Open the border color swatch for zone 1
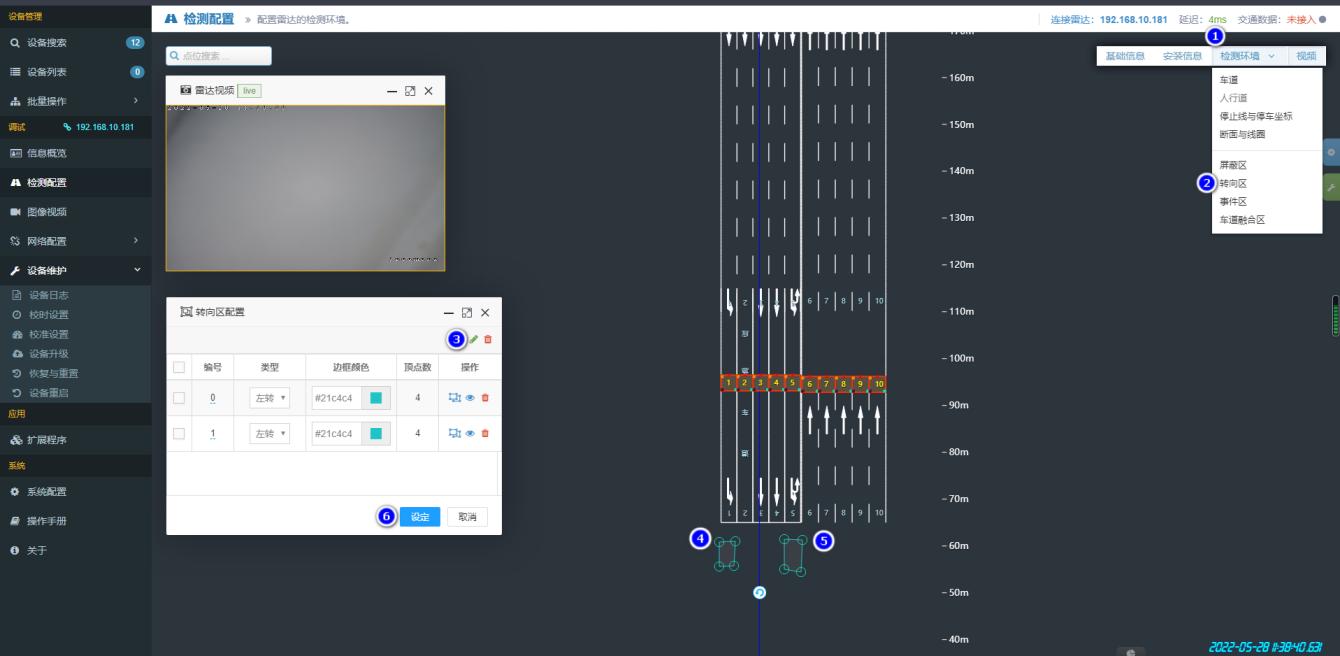This screenshot has width=1340, height=656. pos(376,434)
